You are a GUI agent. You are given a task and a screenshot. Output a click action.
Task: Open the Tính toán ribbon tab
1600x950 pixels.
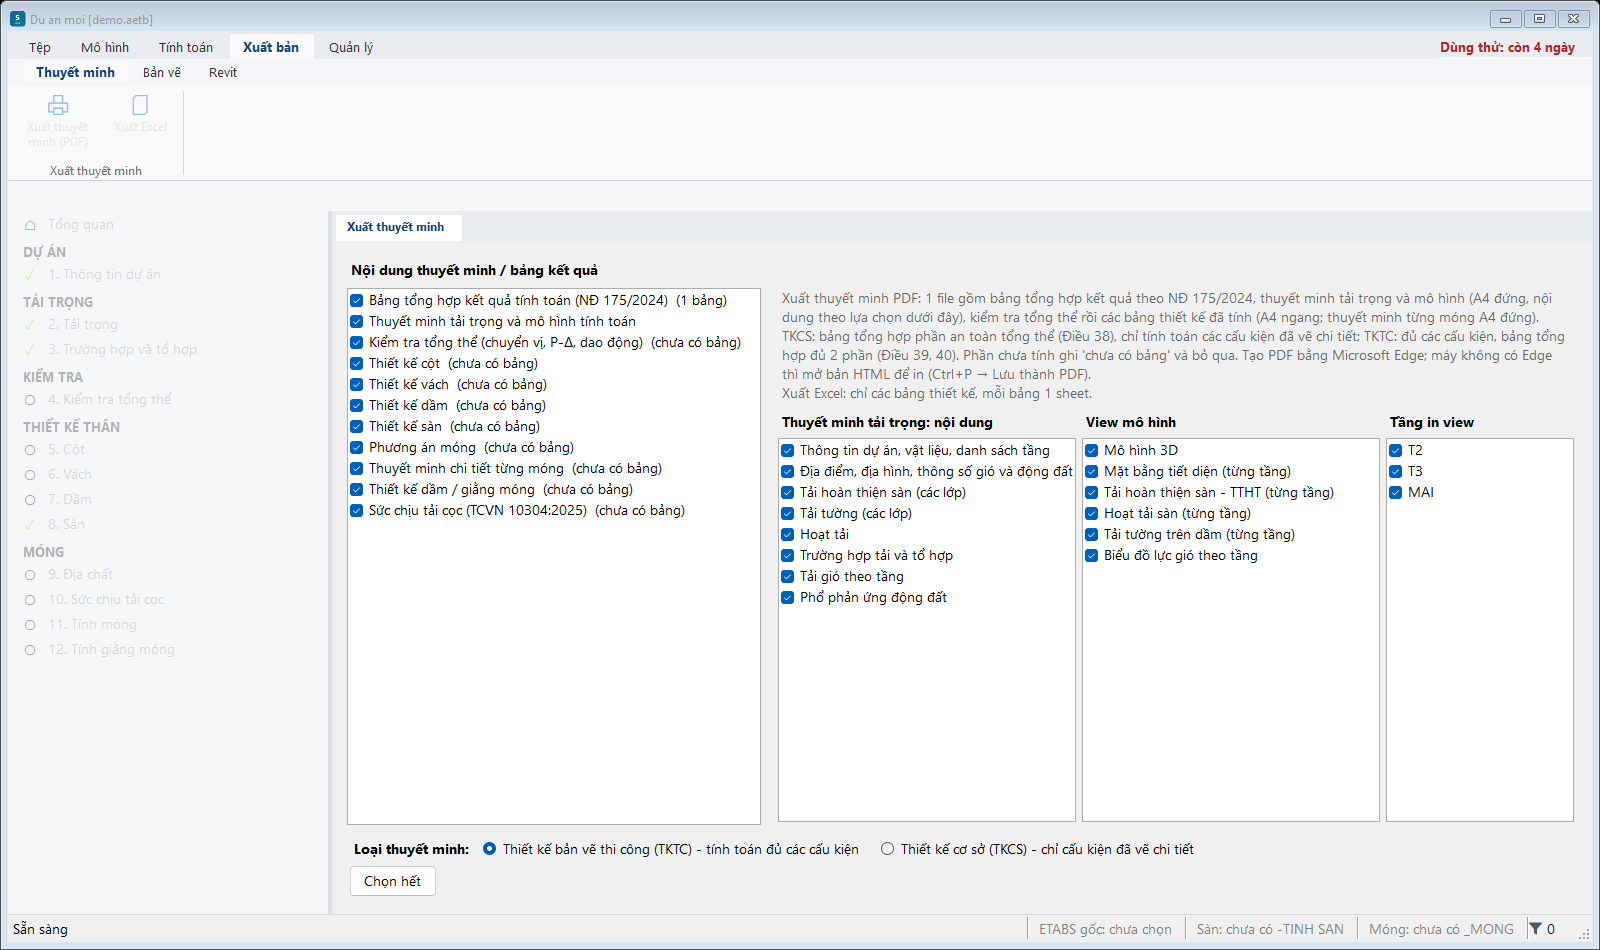[x=186, y=47]
